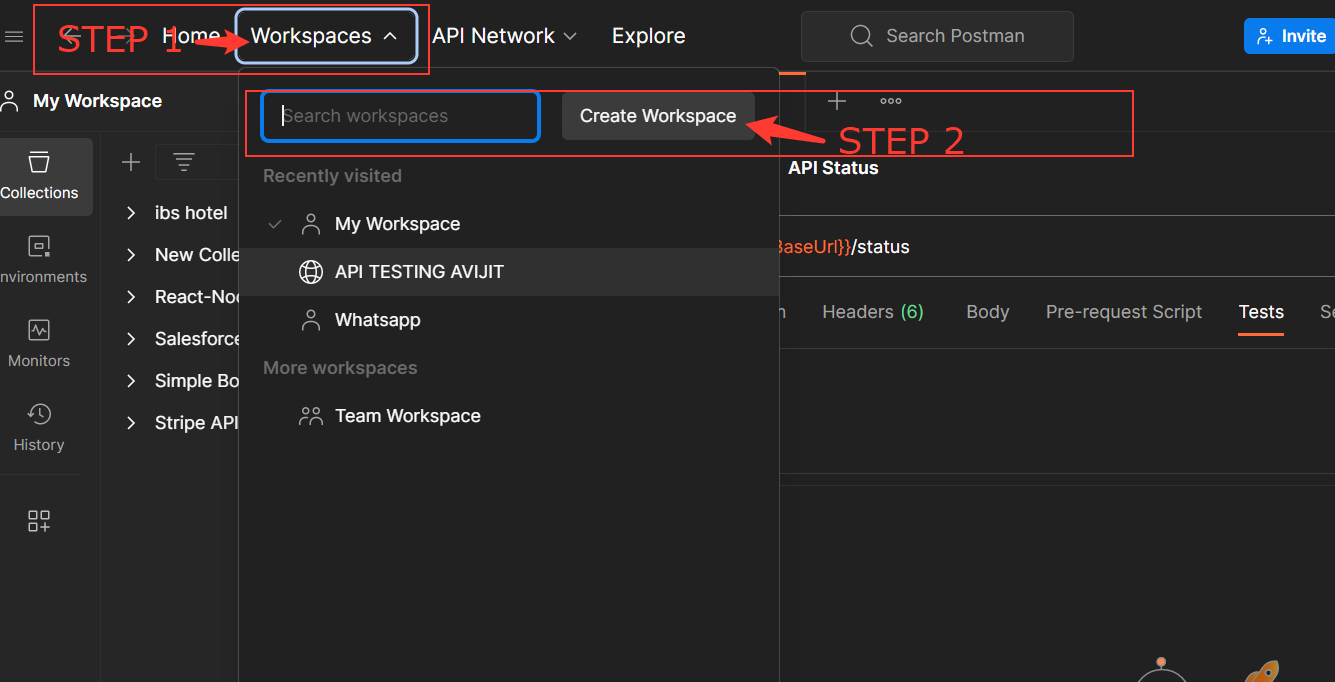Expand the Stripe API collection
This screenshot has height=682, width=1335.
[x=131, y=423]
